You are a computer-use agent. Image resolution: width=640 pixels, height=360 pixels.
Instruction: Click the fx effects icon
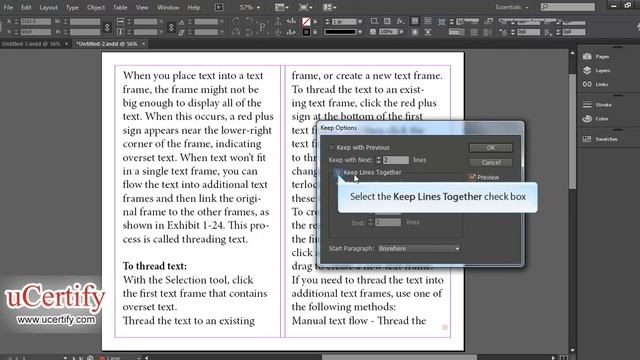400,21
